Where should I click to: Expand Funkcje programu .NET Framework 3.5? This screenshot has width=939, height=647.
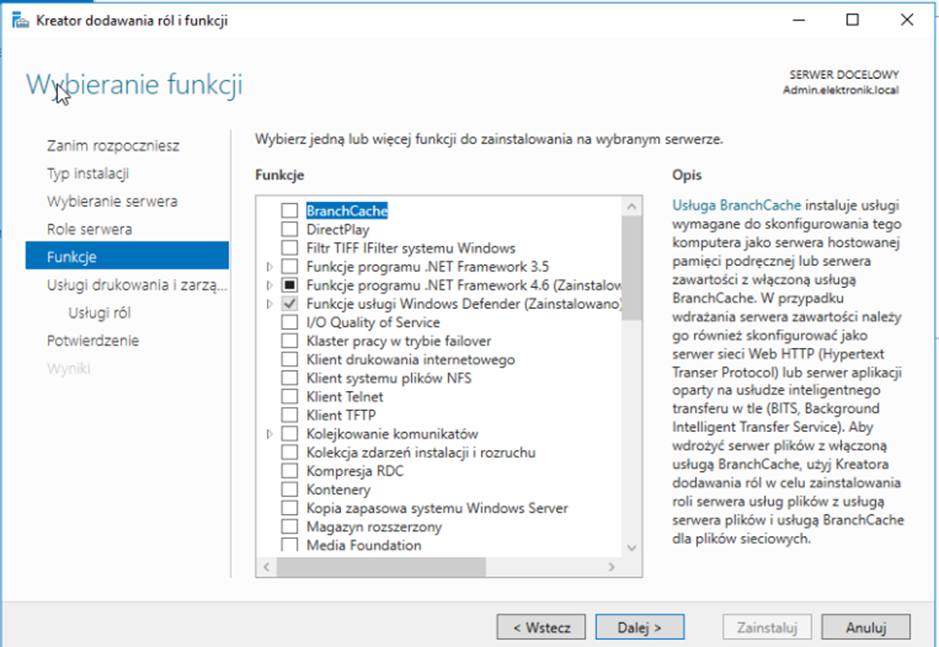269,267
